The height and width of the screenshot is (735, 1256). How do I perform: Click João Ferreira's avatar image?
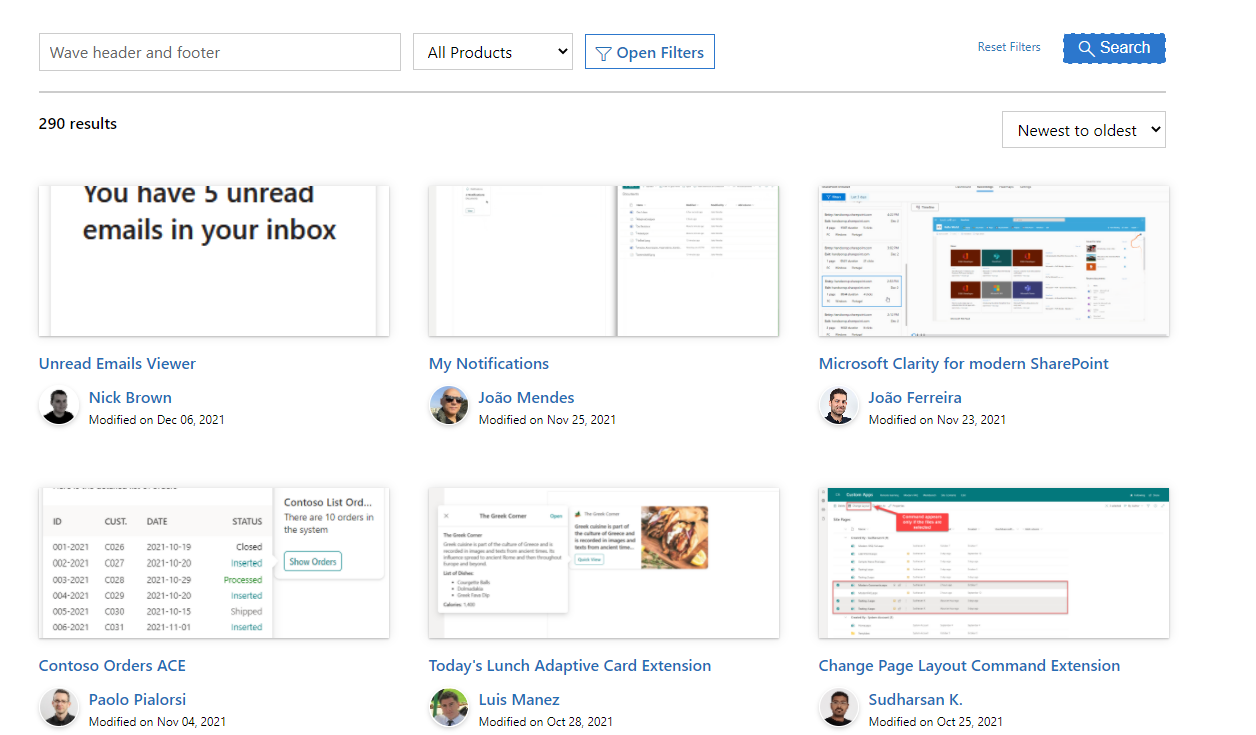point(839,406)
